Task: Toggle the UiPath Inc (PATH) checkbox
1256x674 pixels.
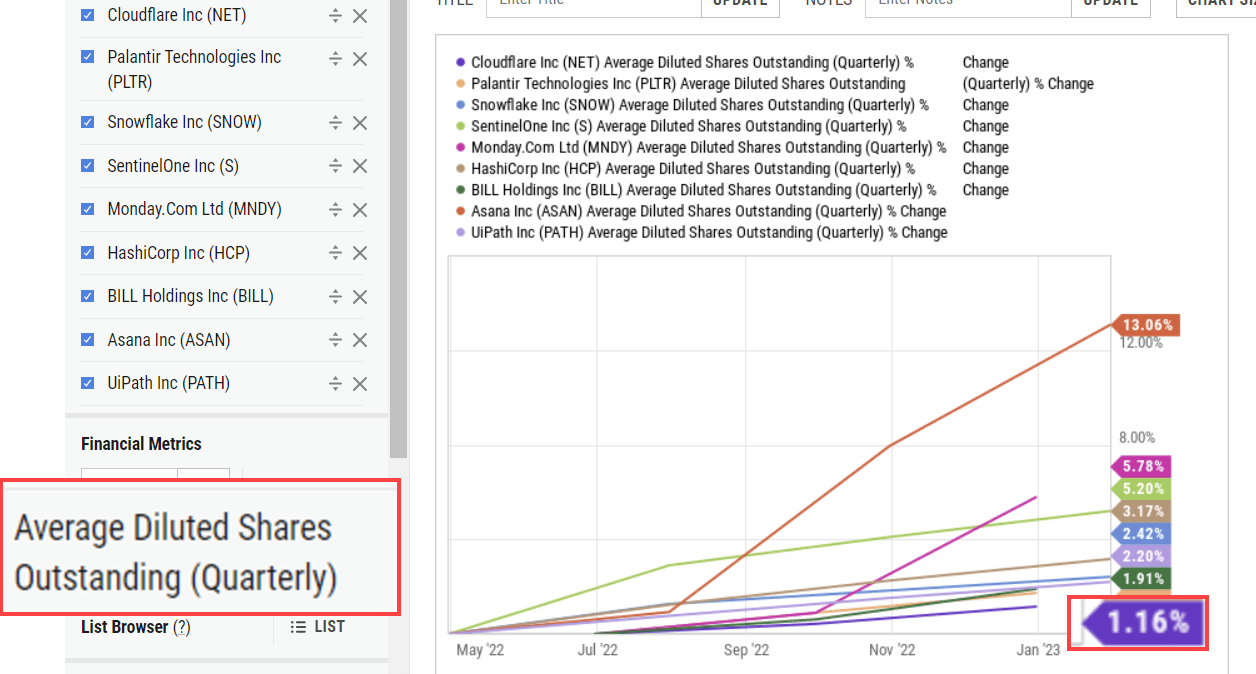Action: tap(88, 383)
